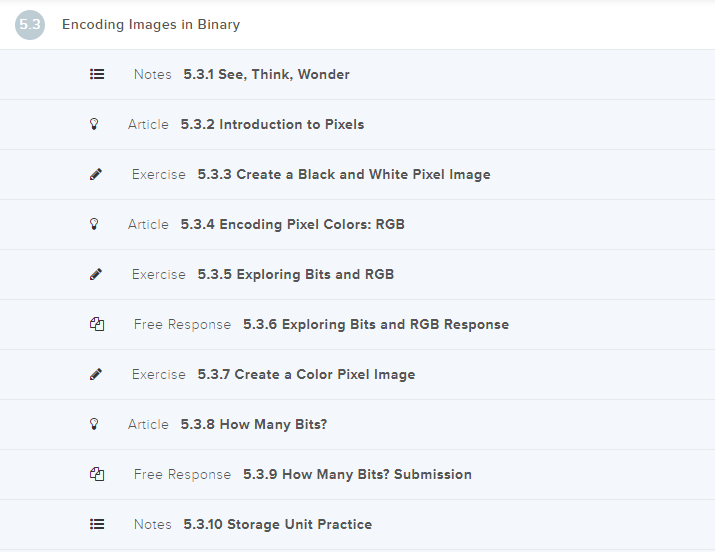Click list icon beside Storage Unit Practice

(x=97, y=524)
